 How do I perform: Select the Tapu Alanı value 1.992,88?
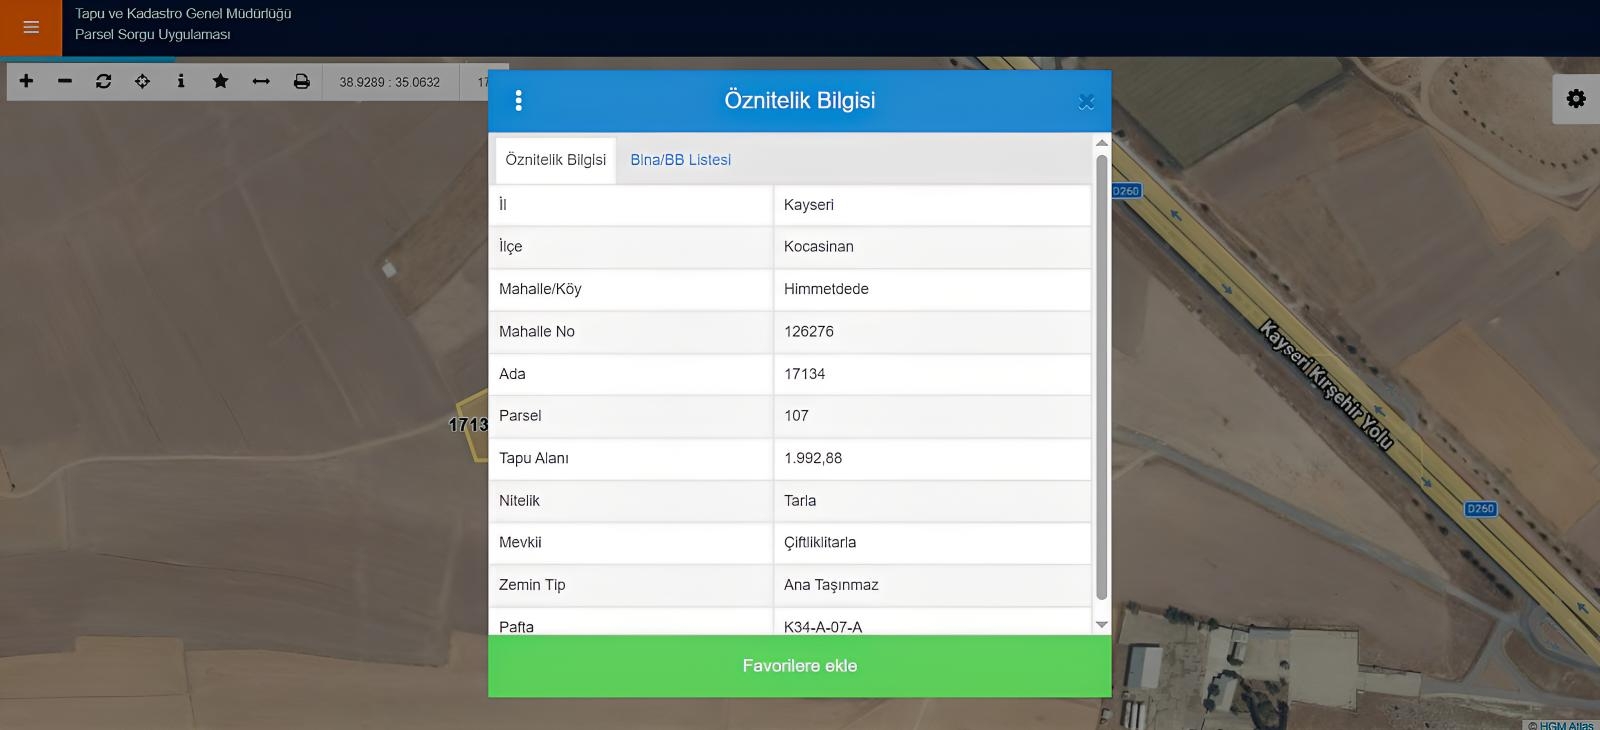[x=932, y=458]
